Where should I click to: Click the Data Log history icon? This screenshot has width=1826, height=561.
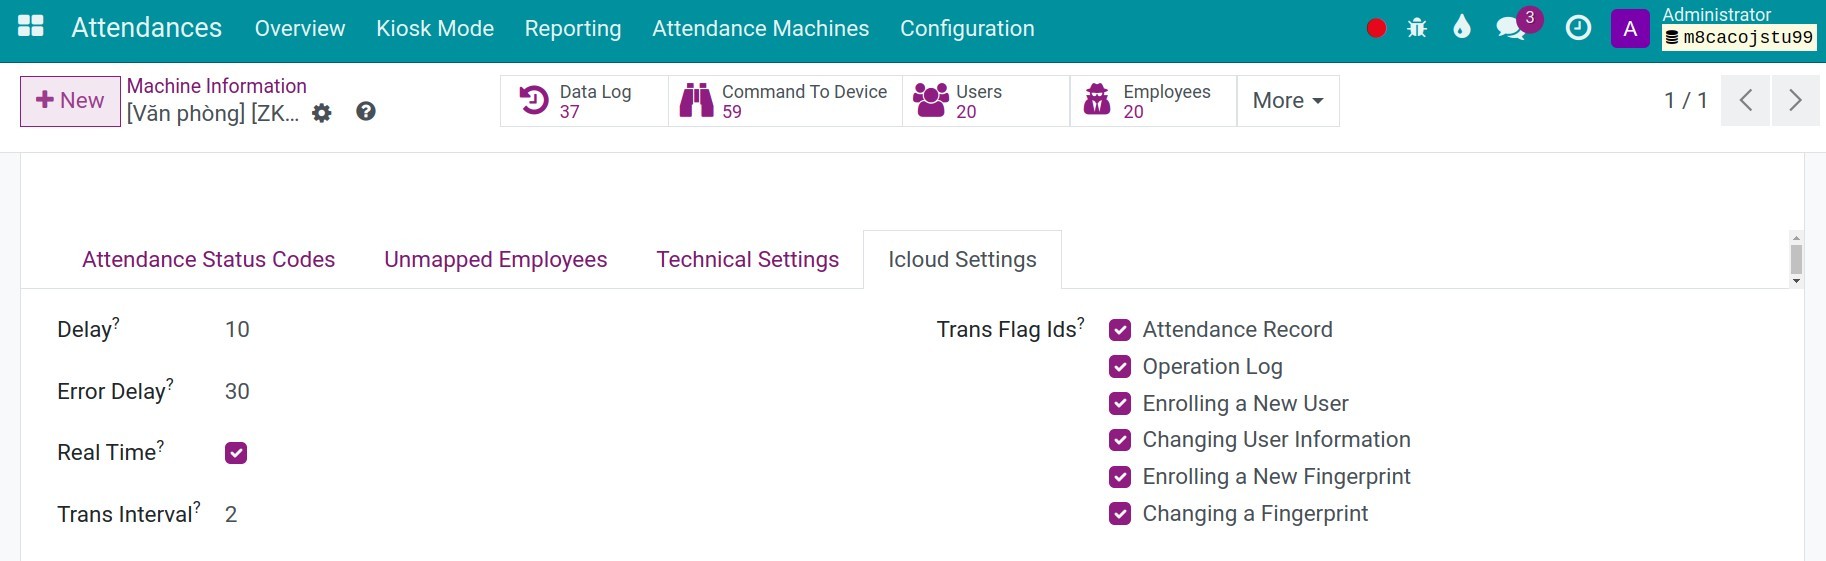pyautogui.click(x=534, y=101)
